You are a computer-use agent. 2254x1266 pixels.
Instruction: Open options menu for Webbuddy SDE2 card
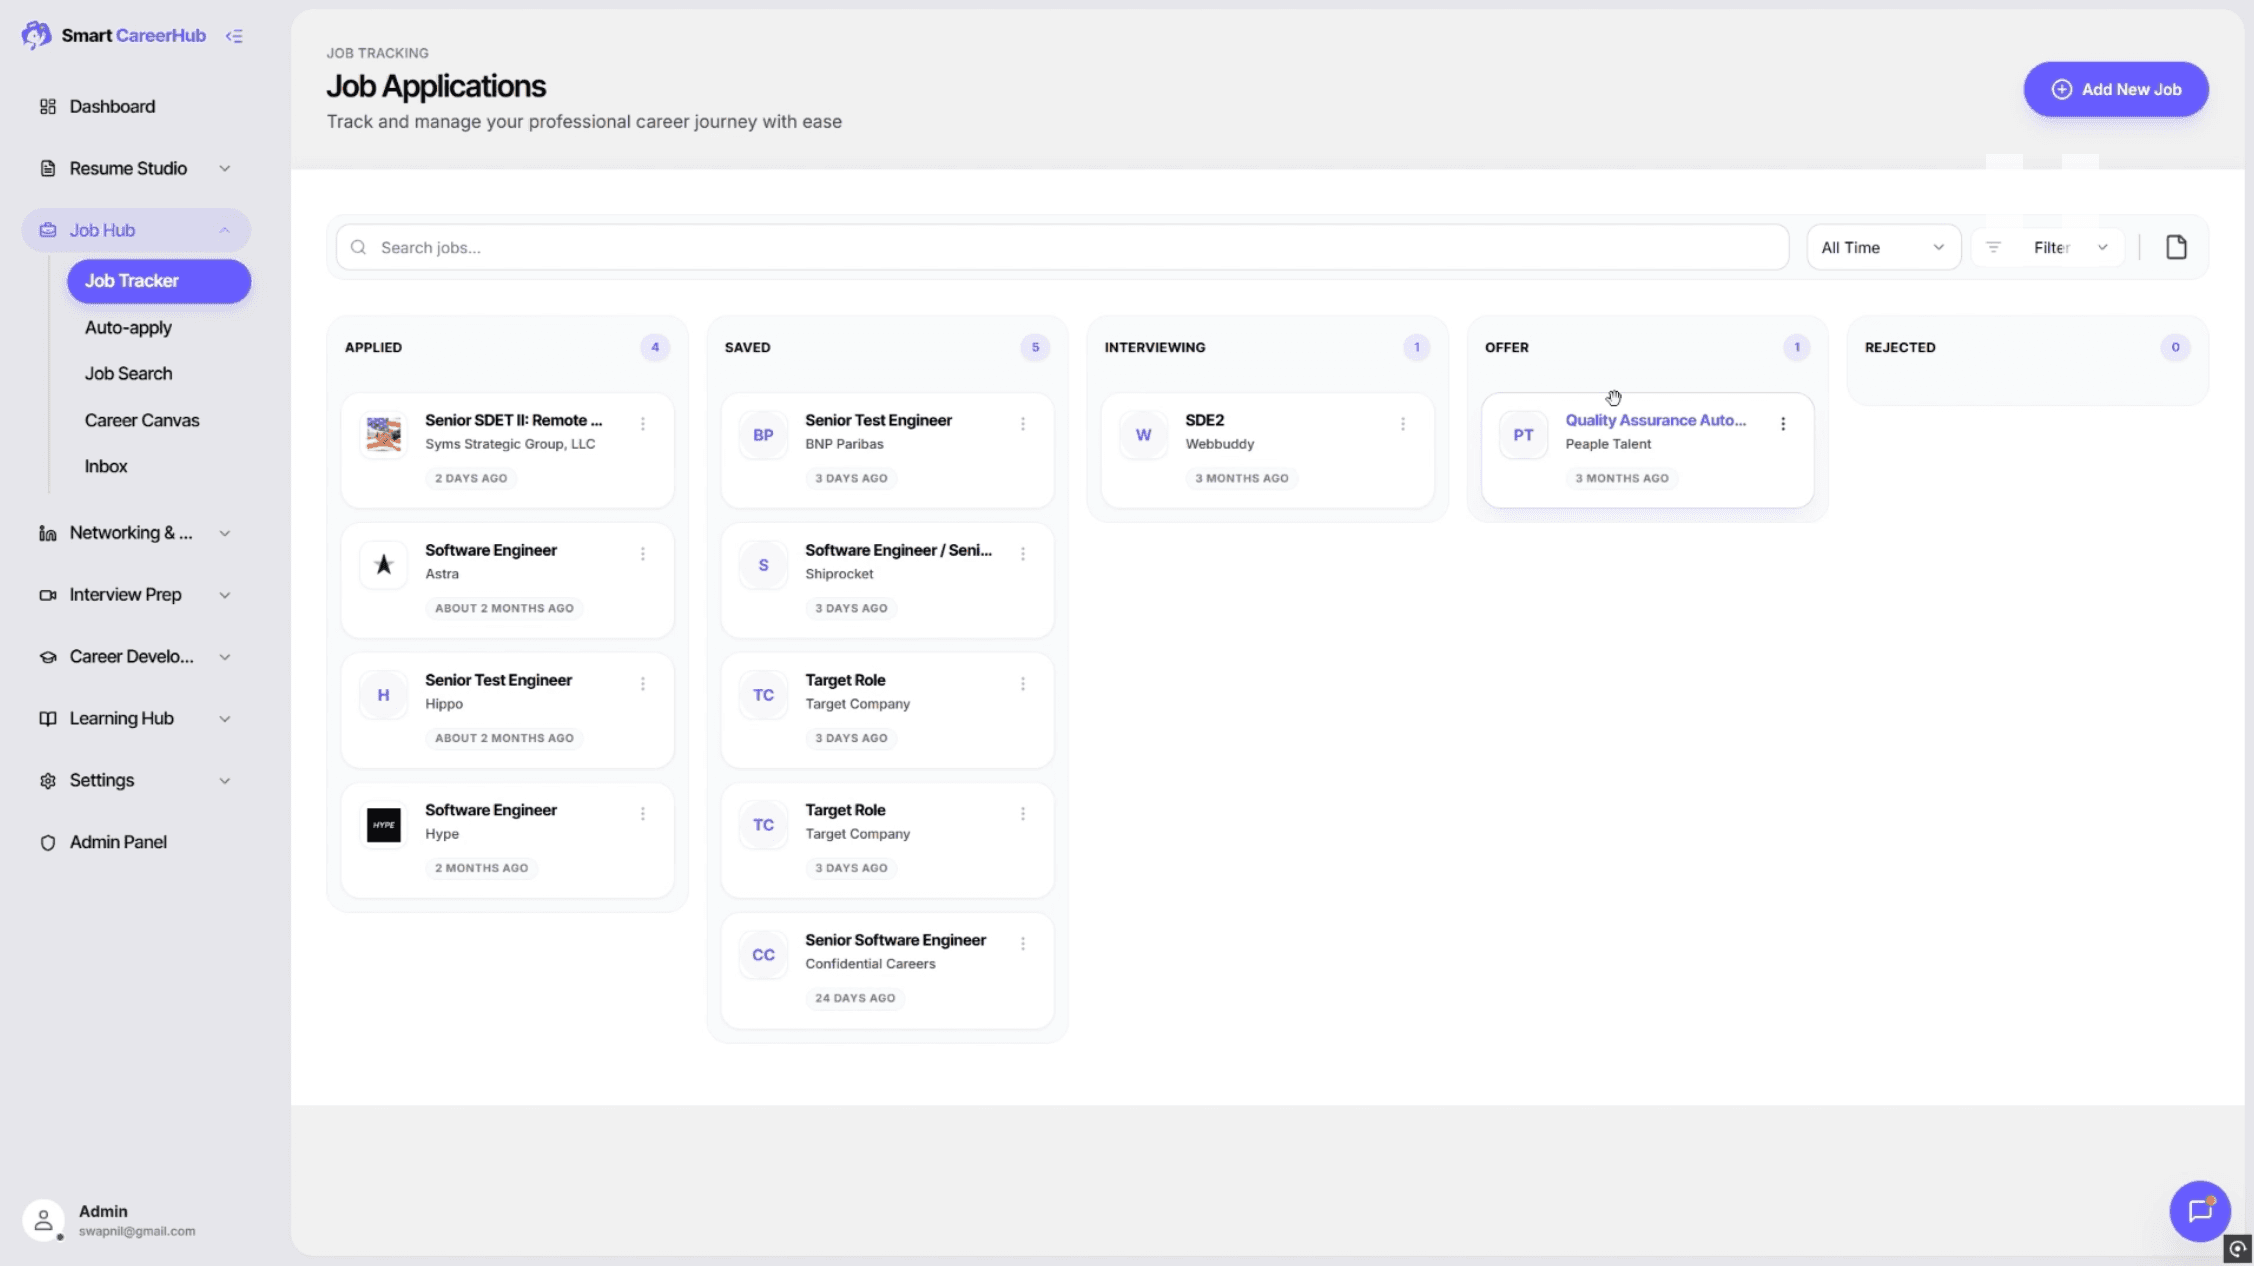click(1403, 424)
